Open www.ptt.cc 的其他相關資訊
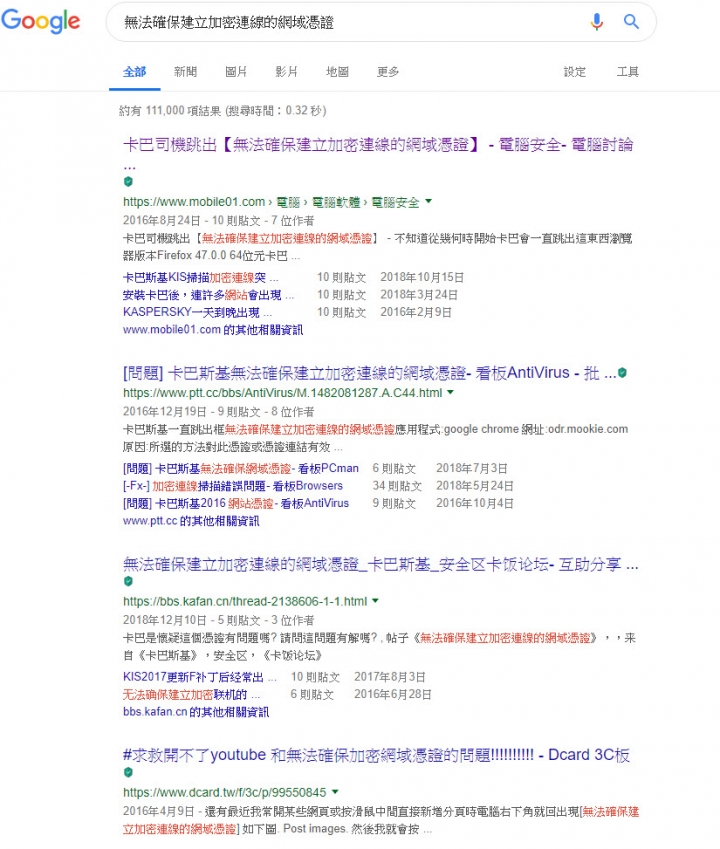720x849 pixels. pyautogui.click(x=191, y=521)
